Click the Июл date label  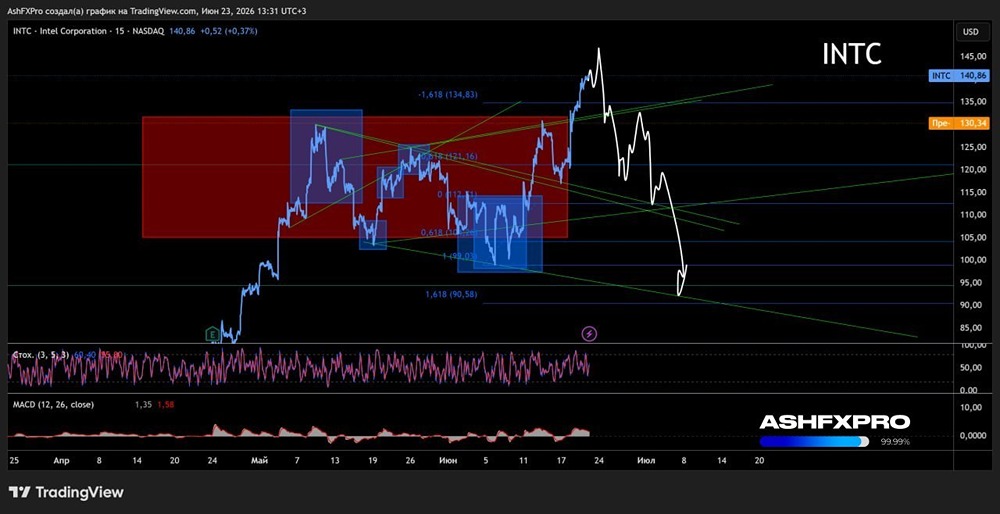[x=645, y=460]
